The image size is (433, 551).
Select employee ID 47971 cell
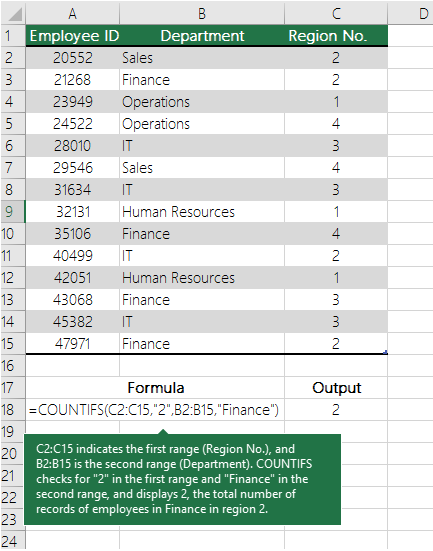coord(72,344)
